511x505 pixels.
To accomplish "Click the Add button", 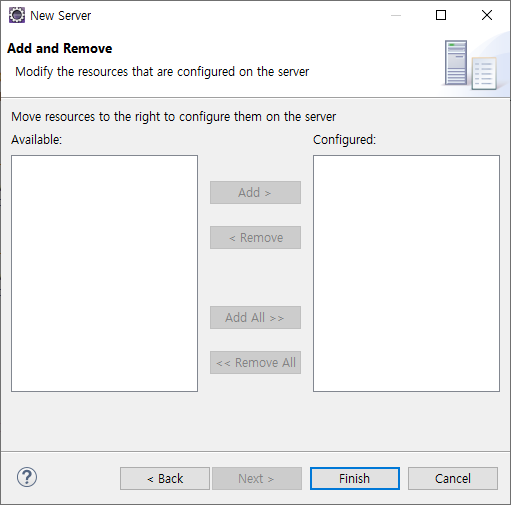I will tap(255, 192).
